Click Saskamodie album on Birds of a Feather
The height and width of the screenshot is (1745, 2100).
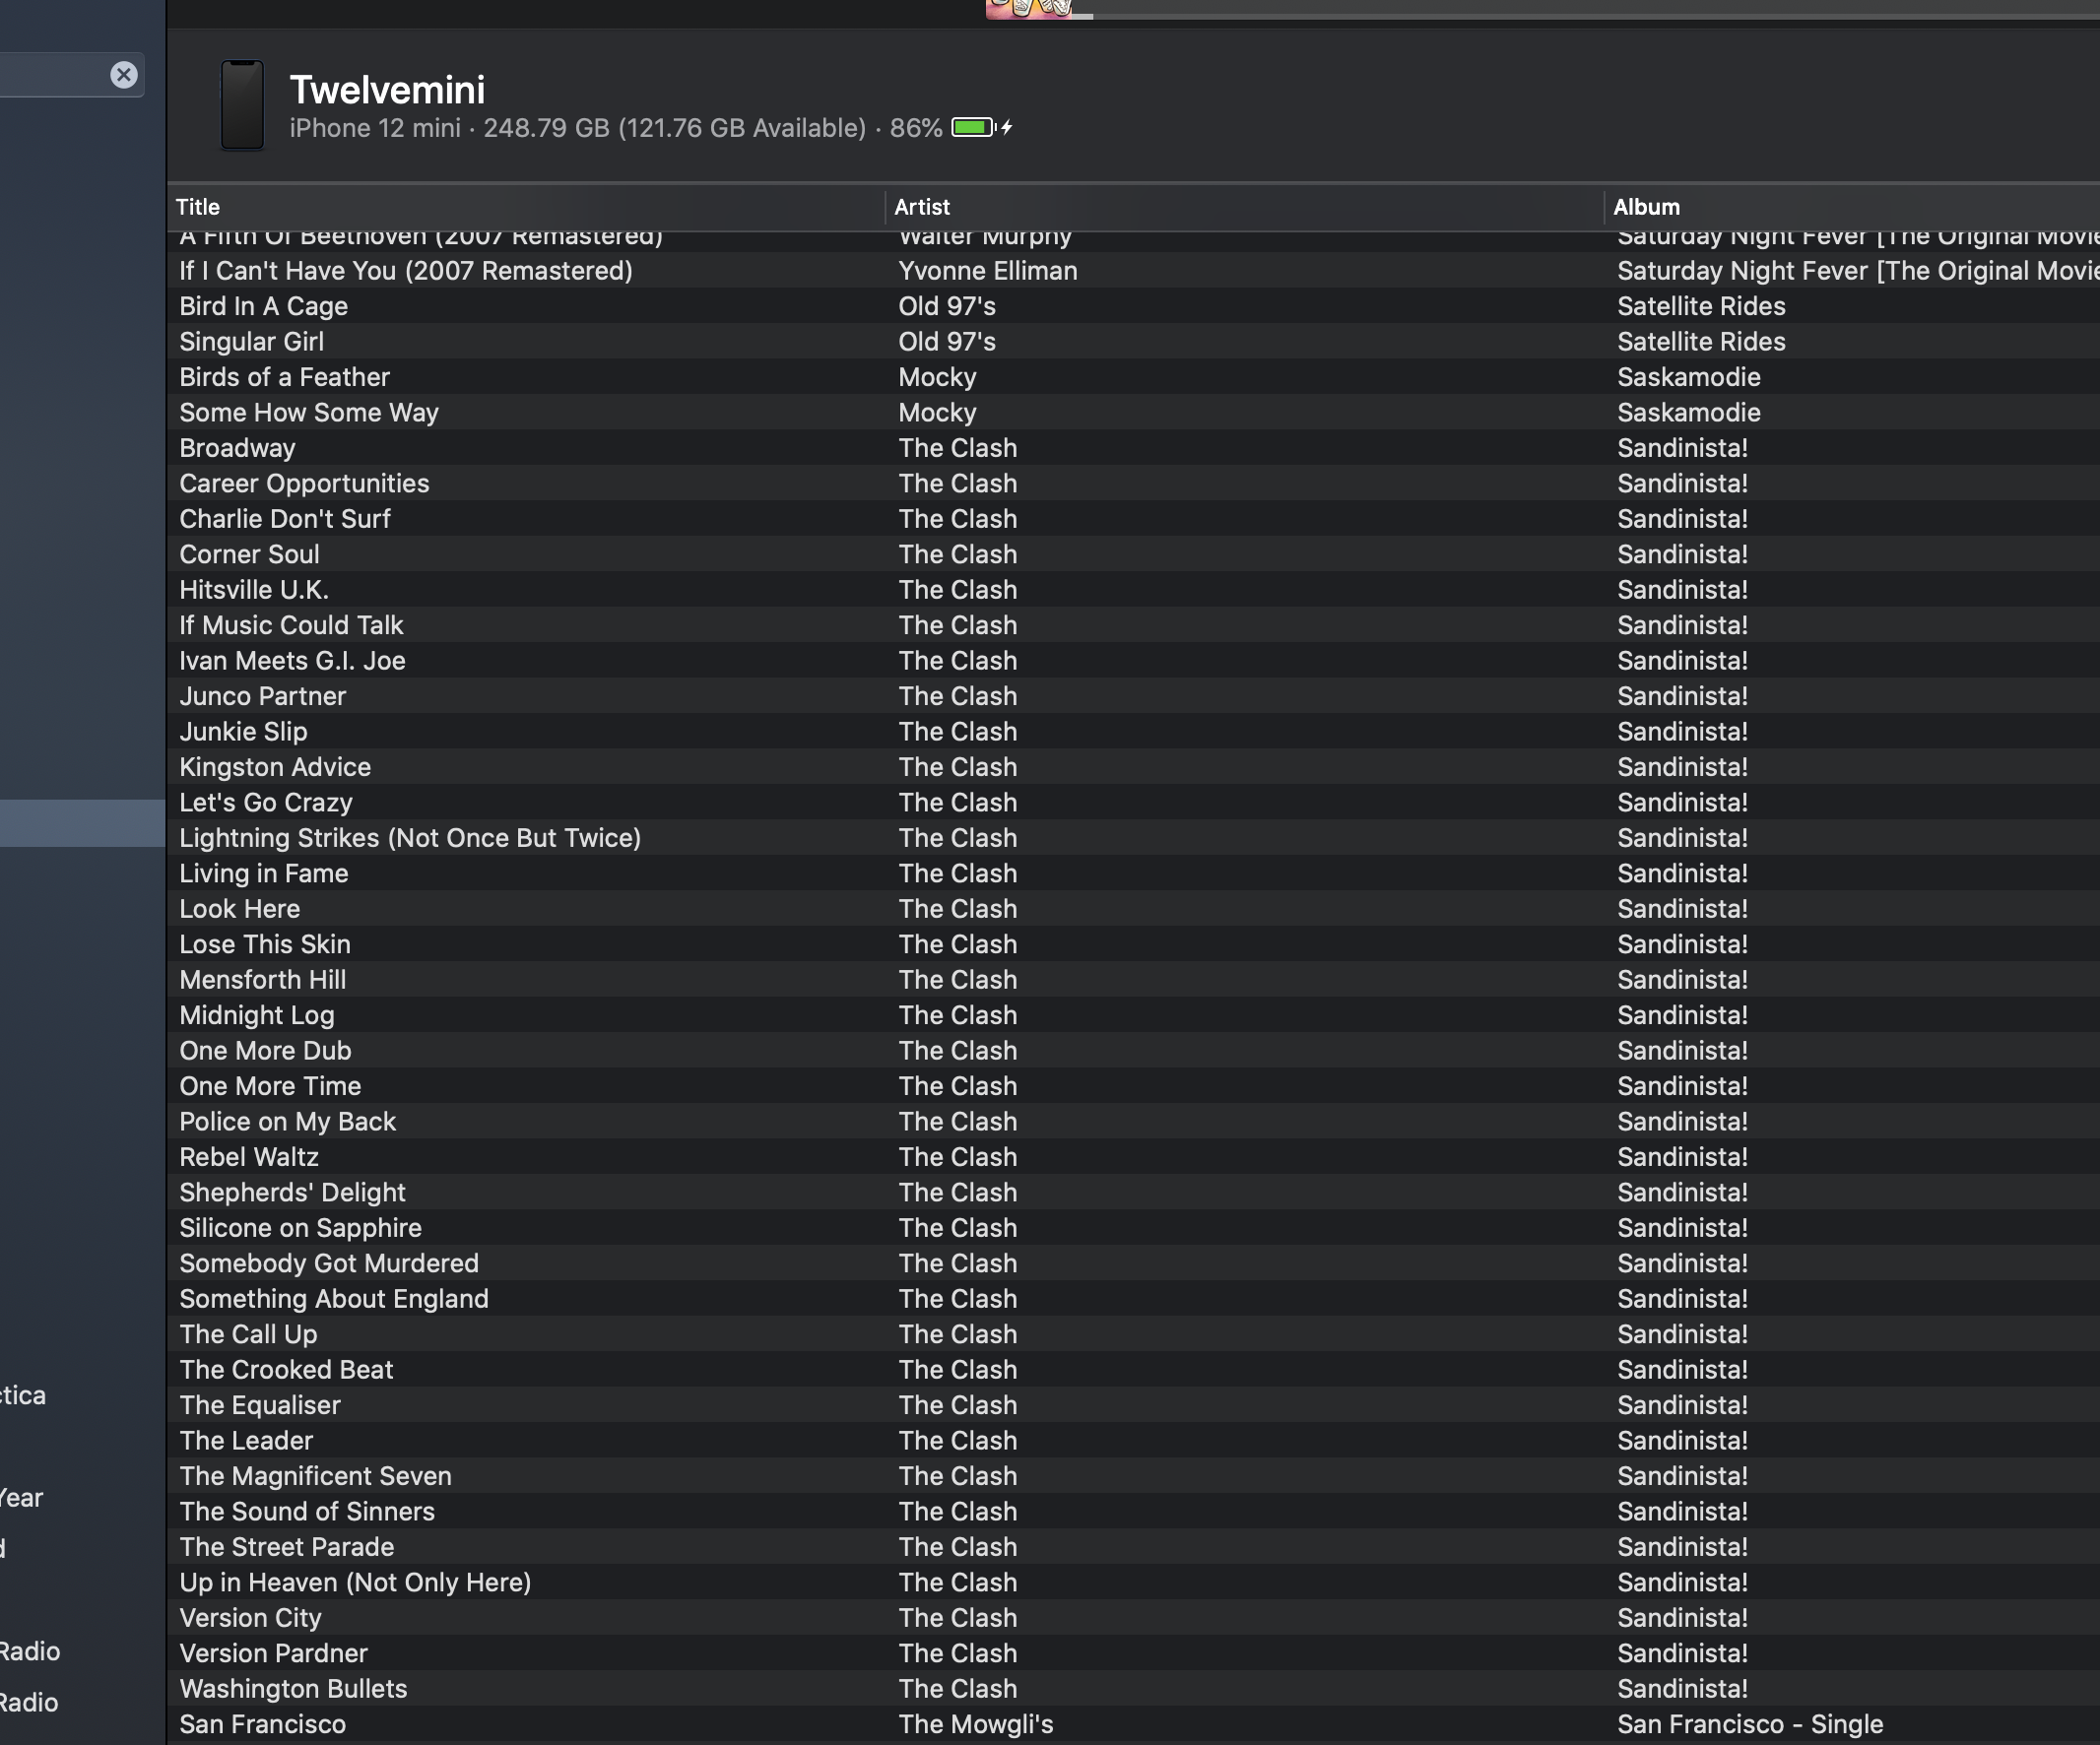[x=1688, y=377]
